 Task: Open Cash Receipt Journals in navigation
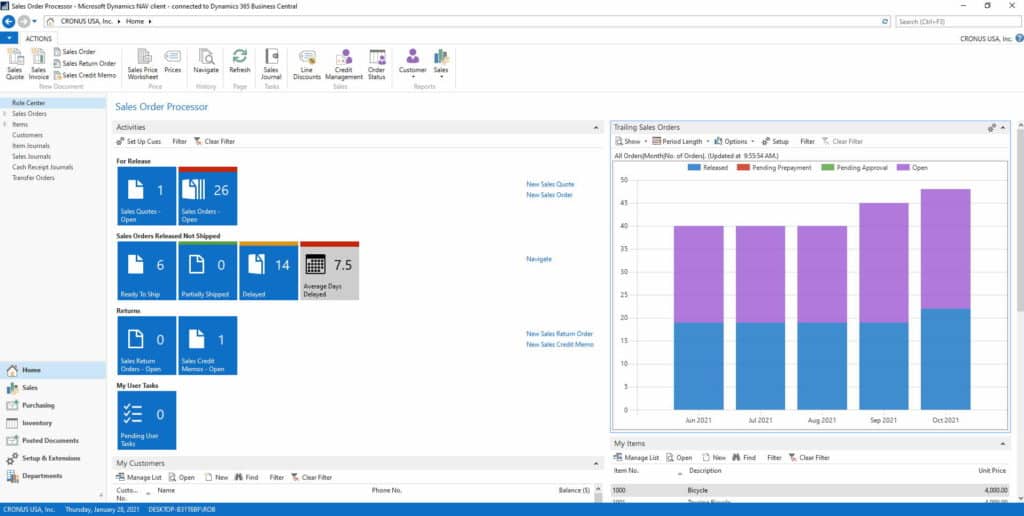pos(42,167)
